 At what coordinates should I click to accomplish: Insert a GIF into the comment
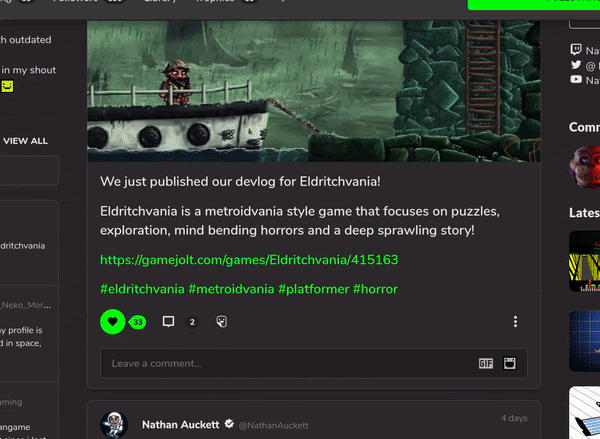click(486, 363)
